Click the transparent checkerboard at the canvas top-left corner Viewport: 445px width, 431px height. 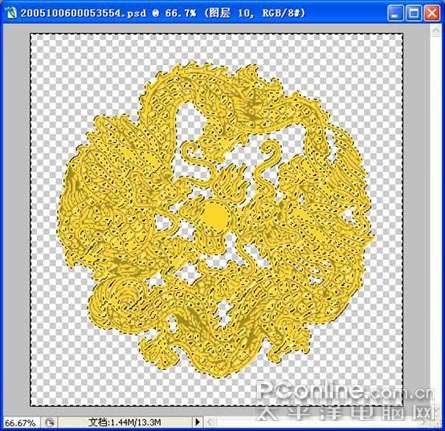[43, 47]
